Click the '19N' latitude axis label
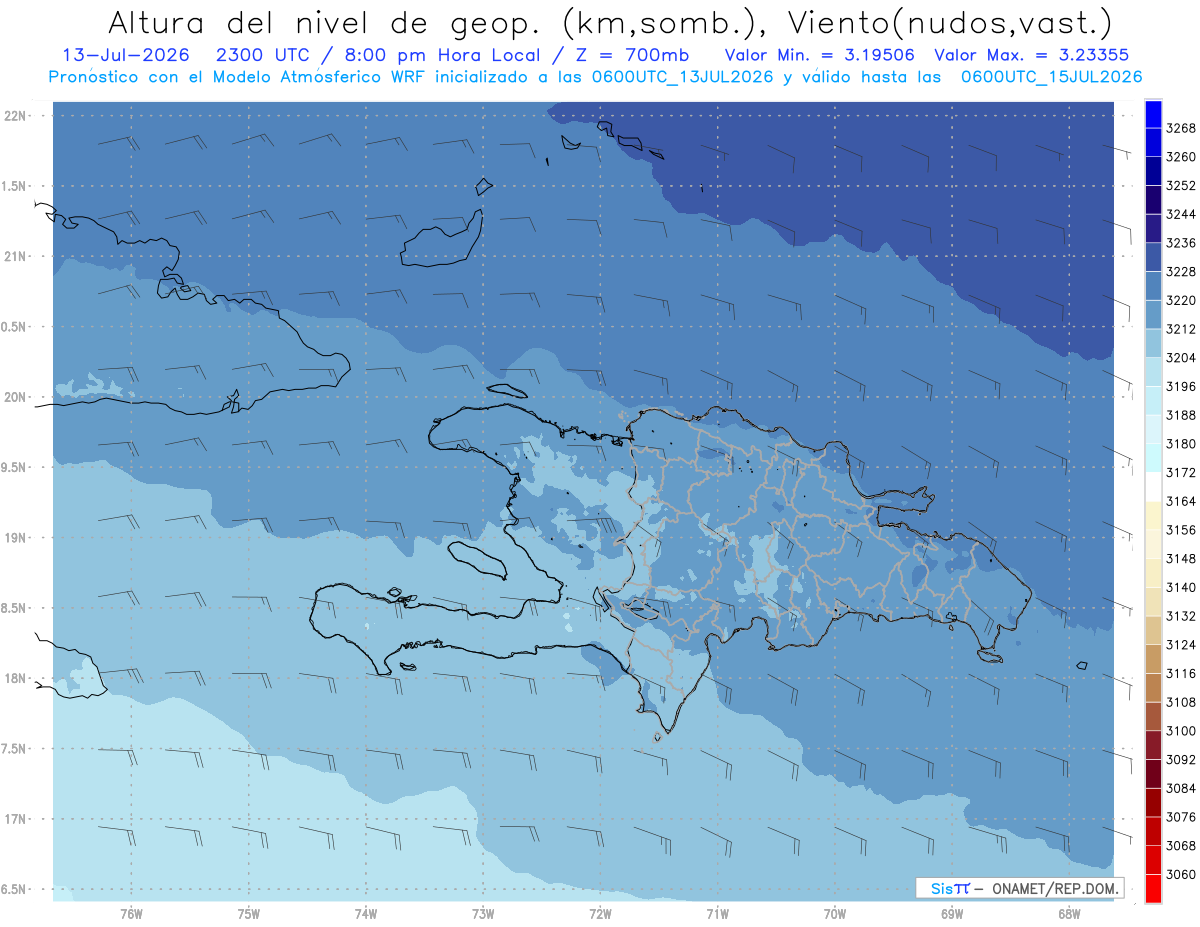 point(15,538)
